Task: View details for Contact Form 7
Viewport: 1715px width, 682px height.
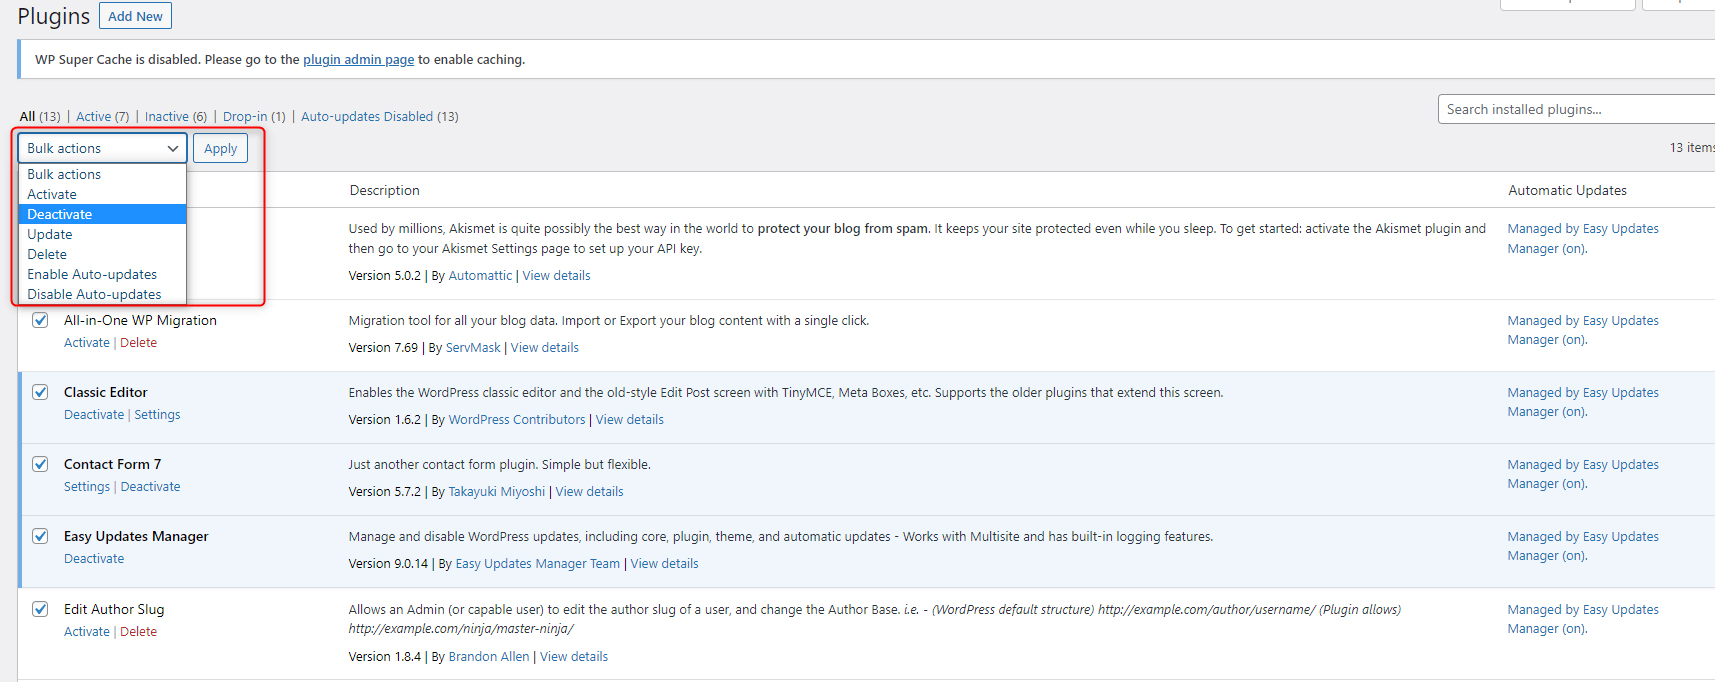Action: point(590,491)
